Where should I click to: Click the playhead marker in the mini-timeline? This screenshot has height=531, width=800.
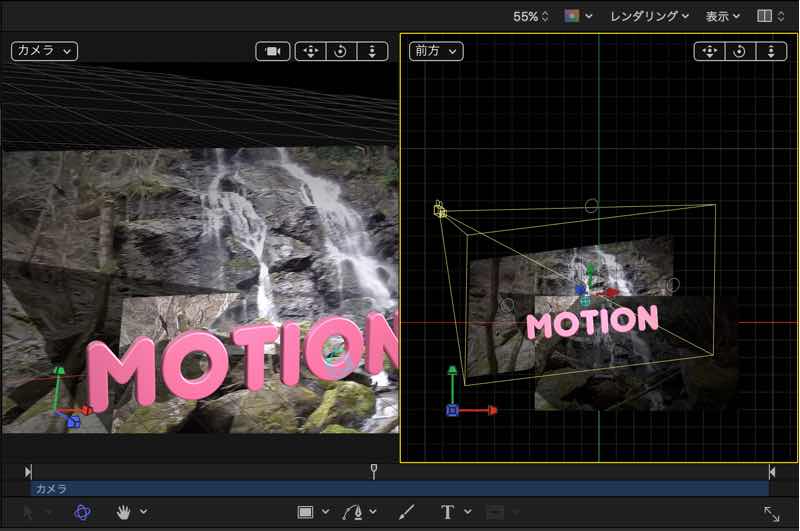(x=374, y=470)
